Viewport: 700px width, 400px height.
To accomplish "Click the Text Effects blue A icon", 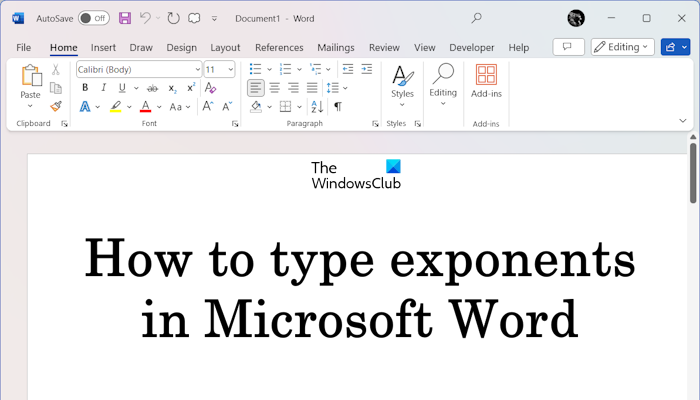I will [x=85, y=107].
